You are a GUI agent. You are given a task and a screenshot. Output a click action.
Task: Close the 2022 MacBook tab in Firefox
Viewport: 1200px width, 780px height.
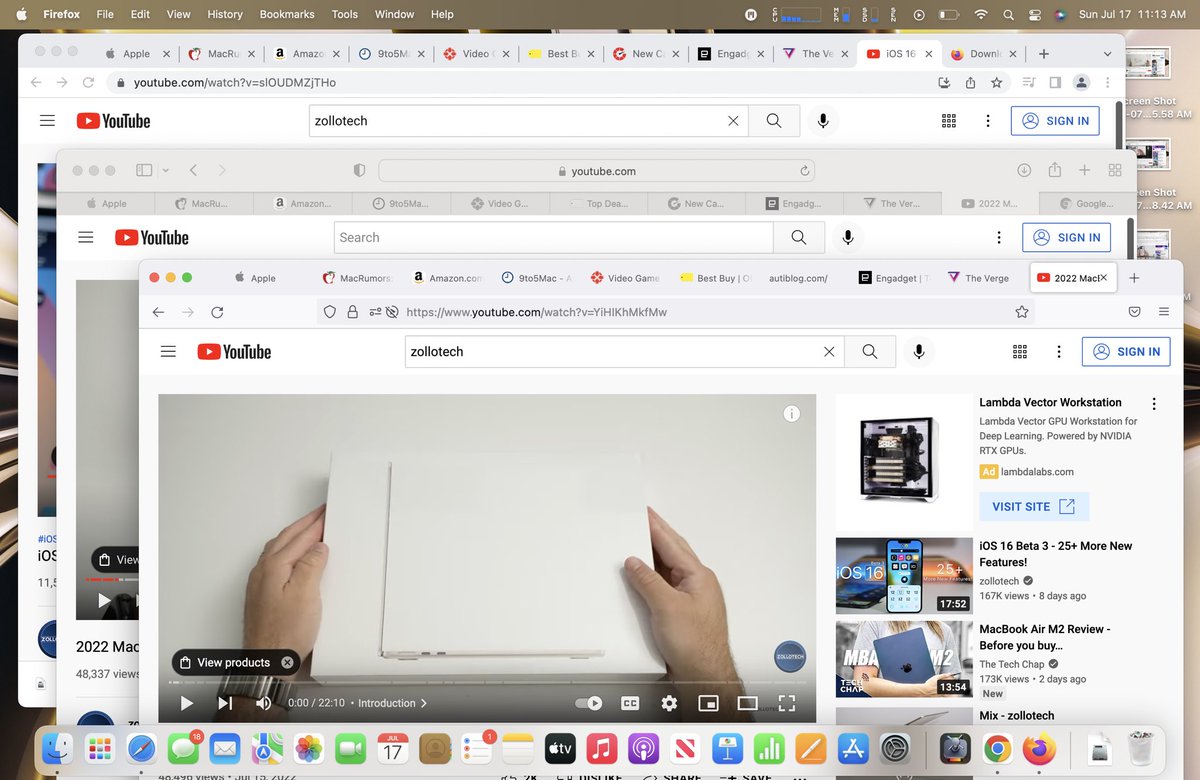pyautogui.click(x=1103, y=278)
